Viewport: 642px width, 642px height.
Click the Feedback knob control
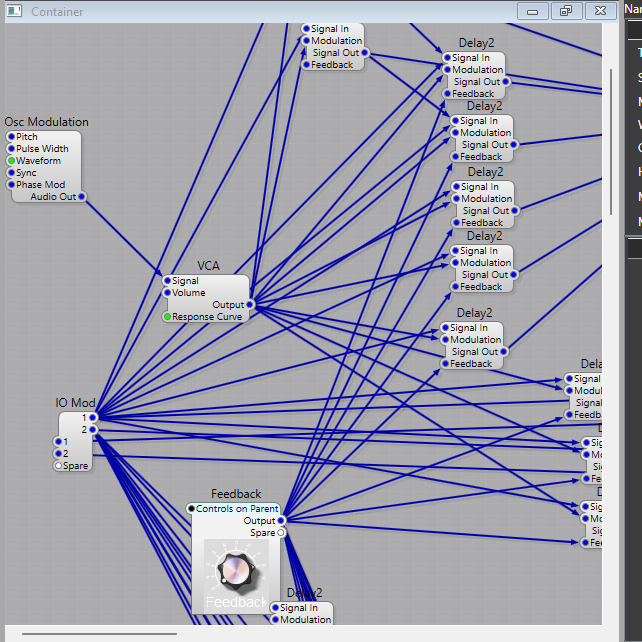click(x=236, y=572)
